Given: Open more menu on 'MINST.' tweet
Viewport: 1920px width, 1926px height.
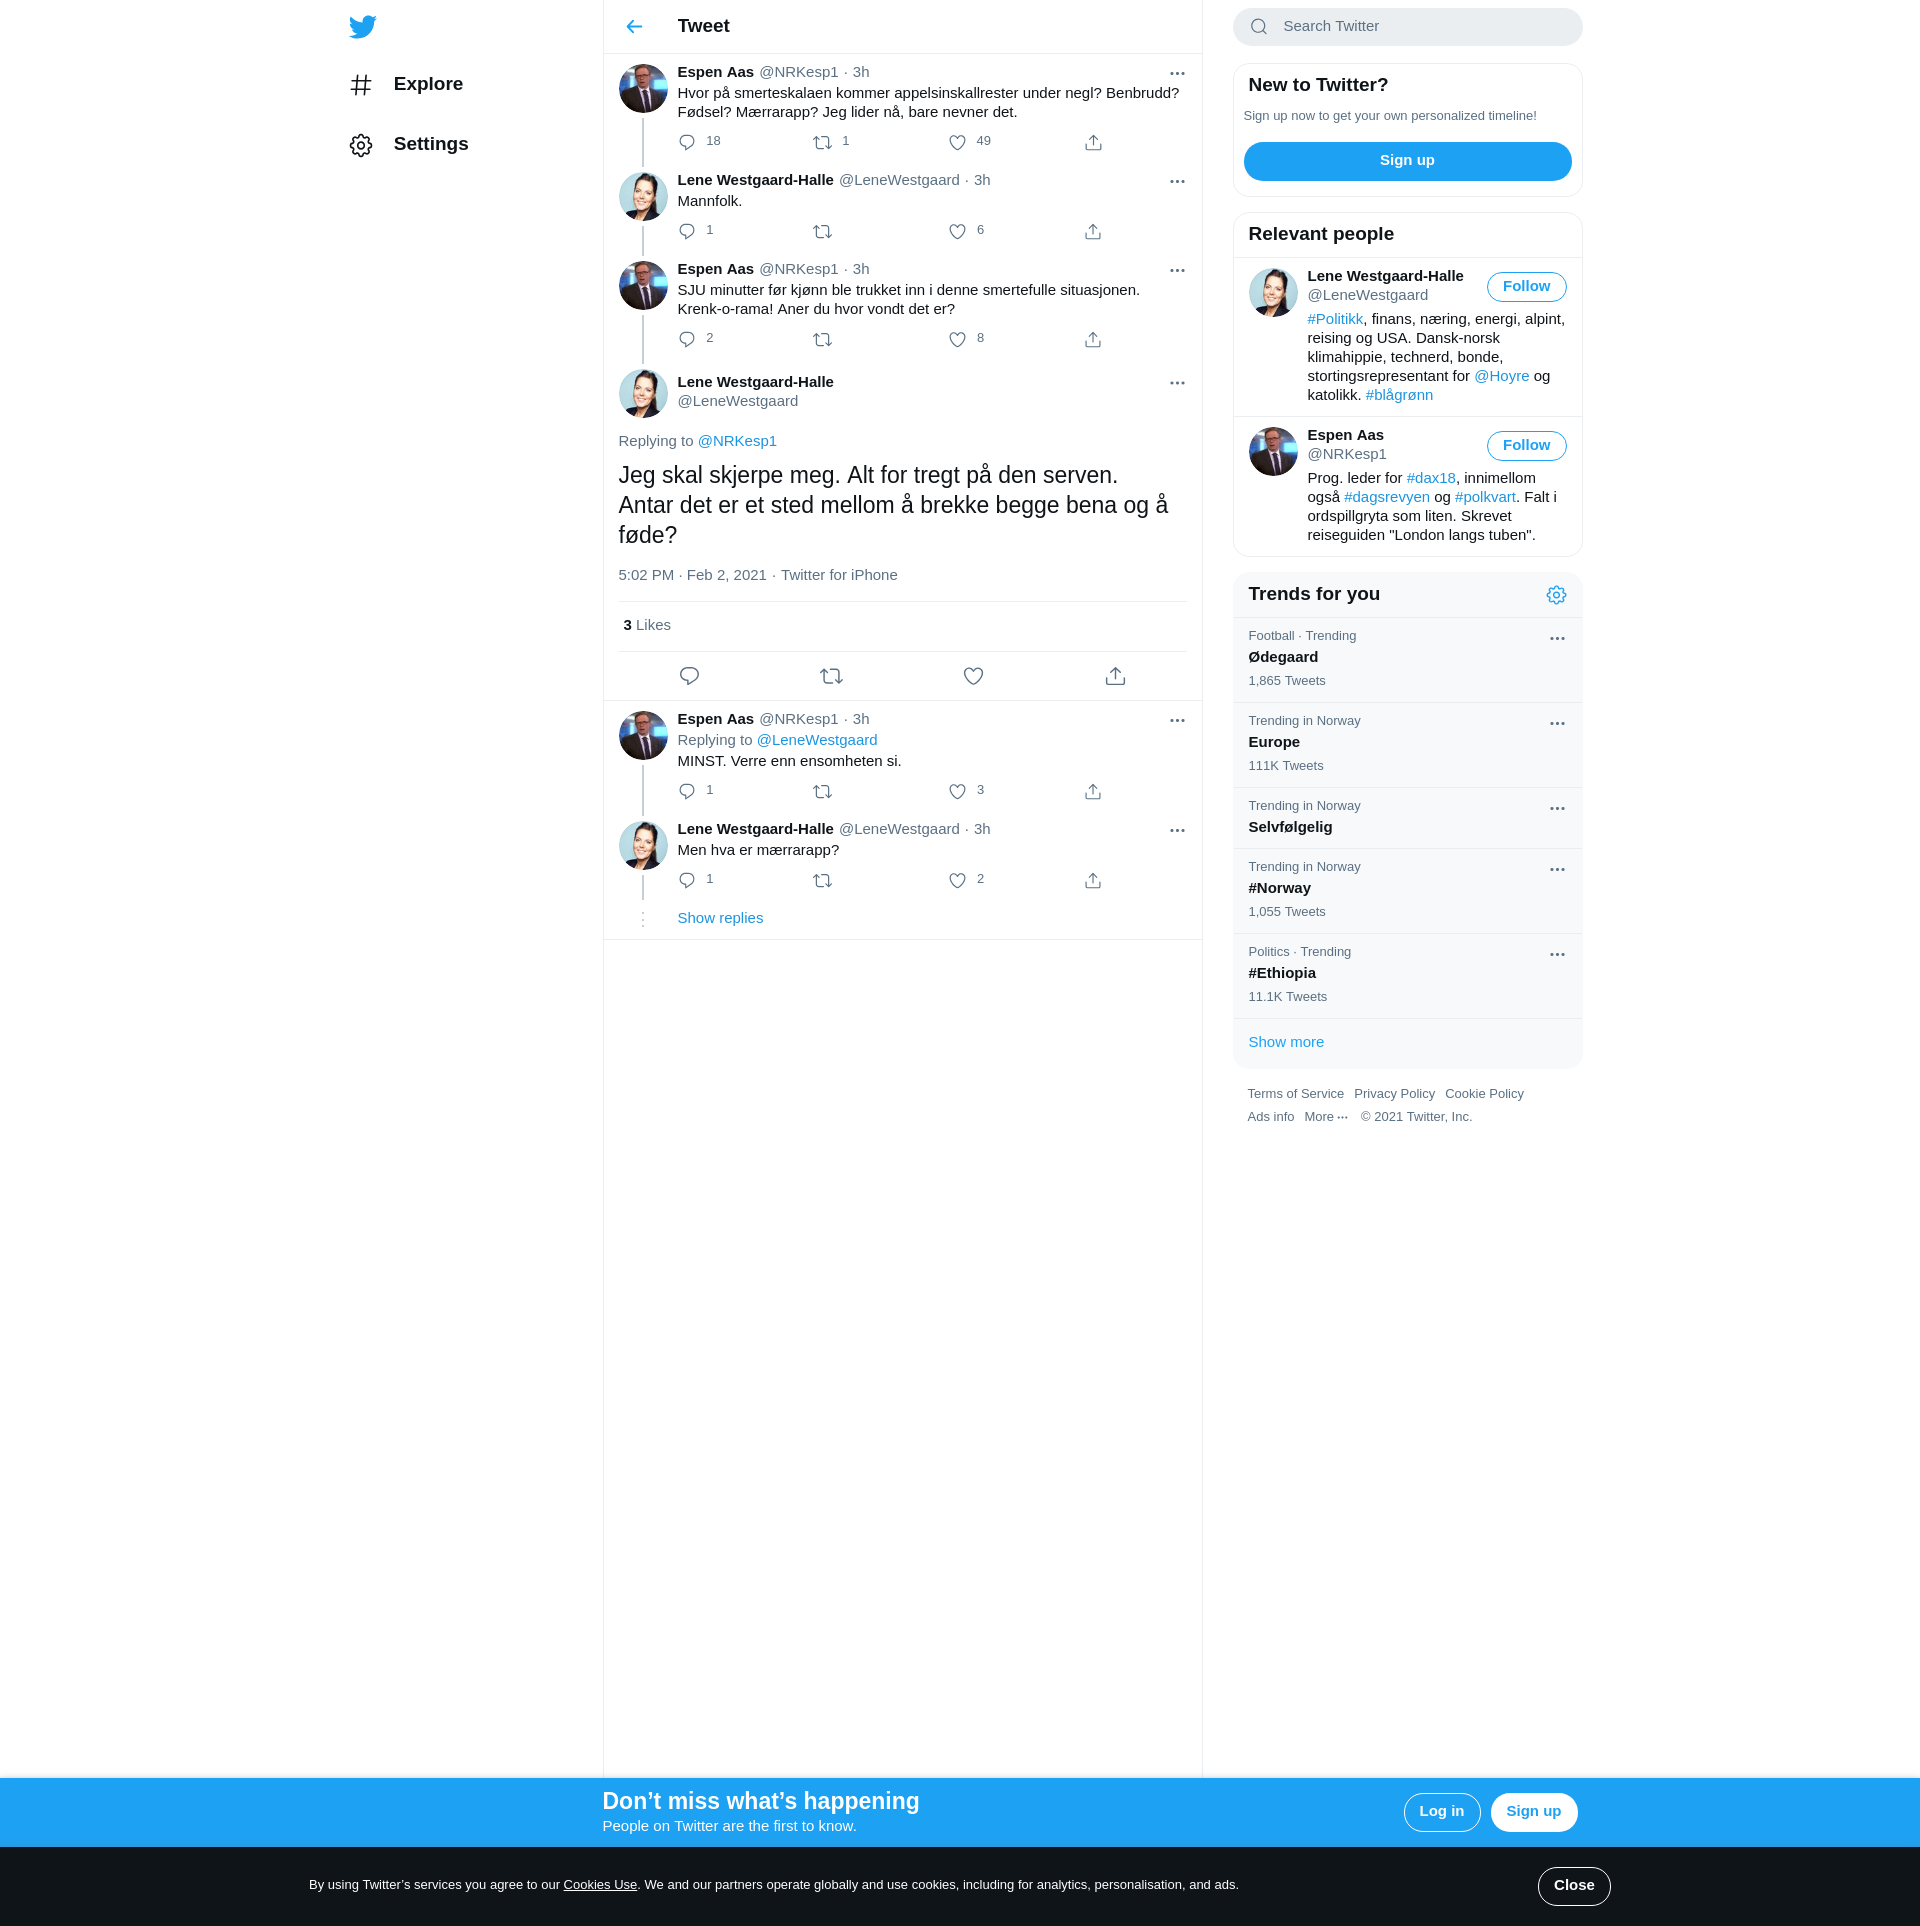Looking at the screenshot, I should (1177, 720).
